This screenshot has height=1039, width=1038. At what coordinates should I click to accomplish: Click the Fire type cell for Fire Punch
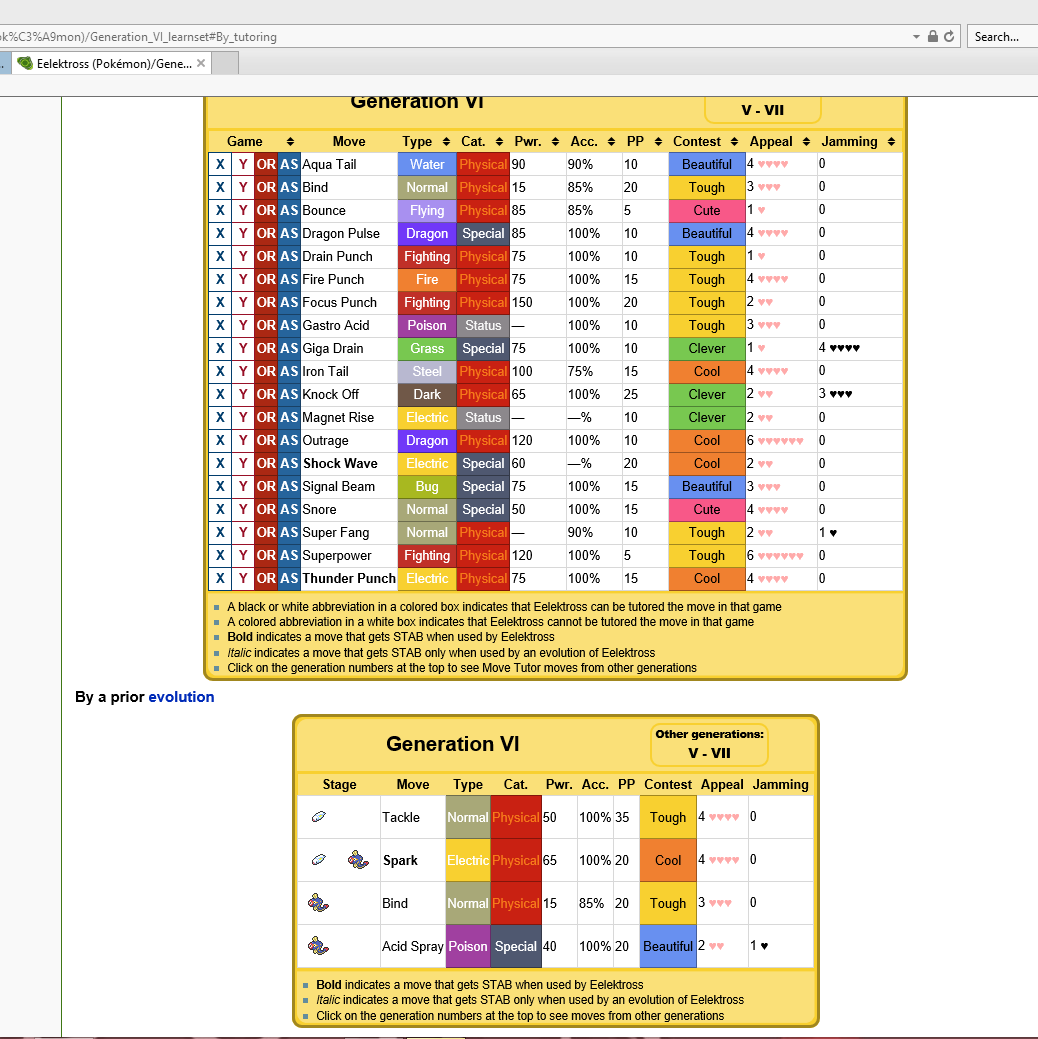pyautogui.click(x=427, y=280)
